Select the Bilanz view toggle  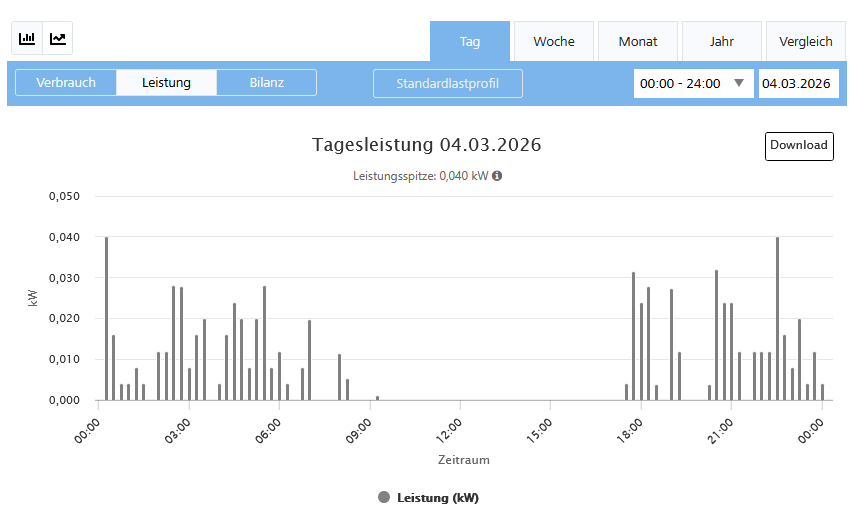(x=266, y=83)
